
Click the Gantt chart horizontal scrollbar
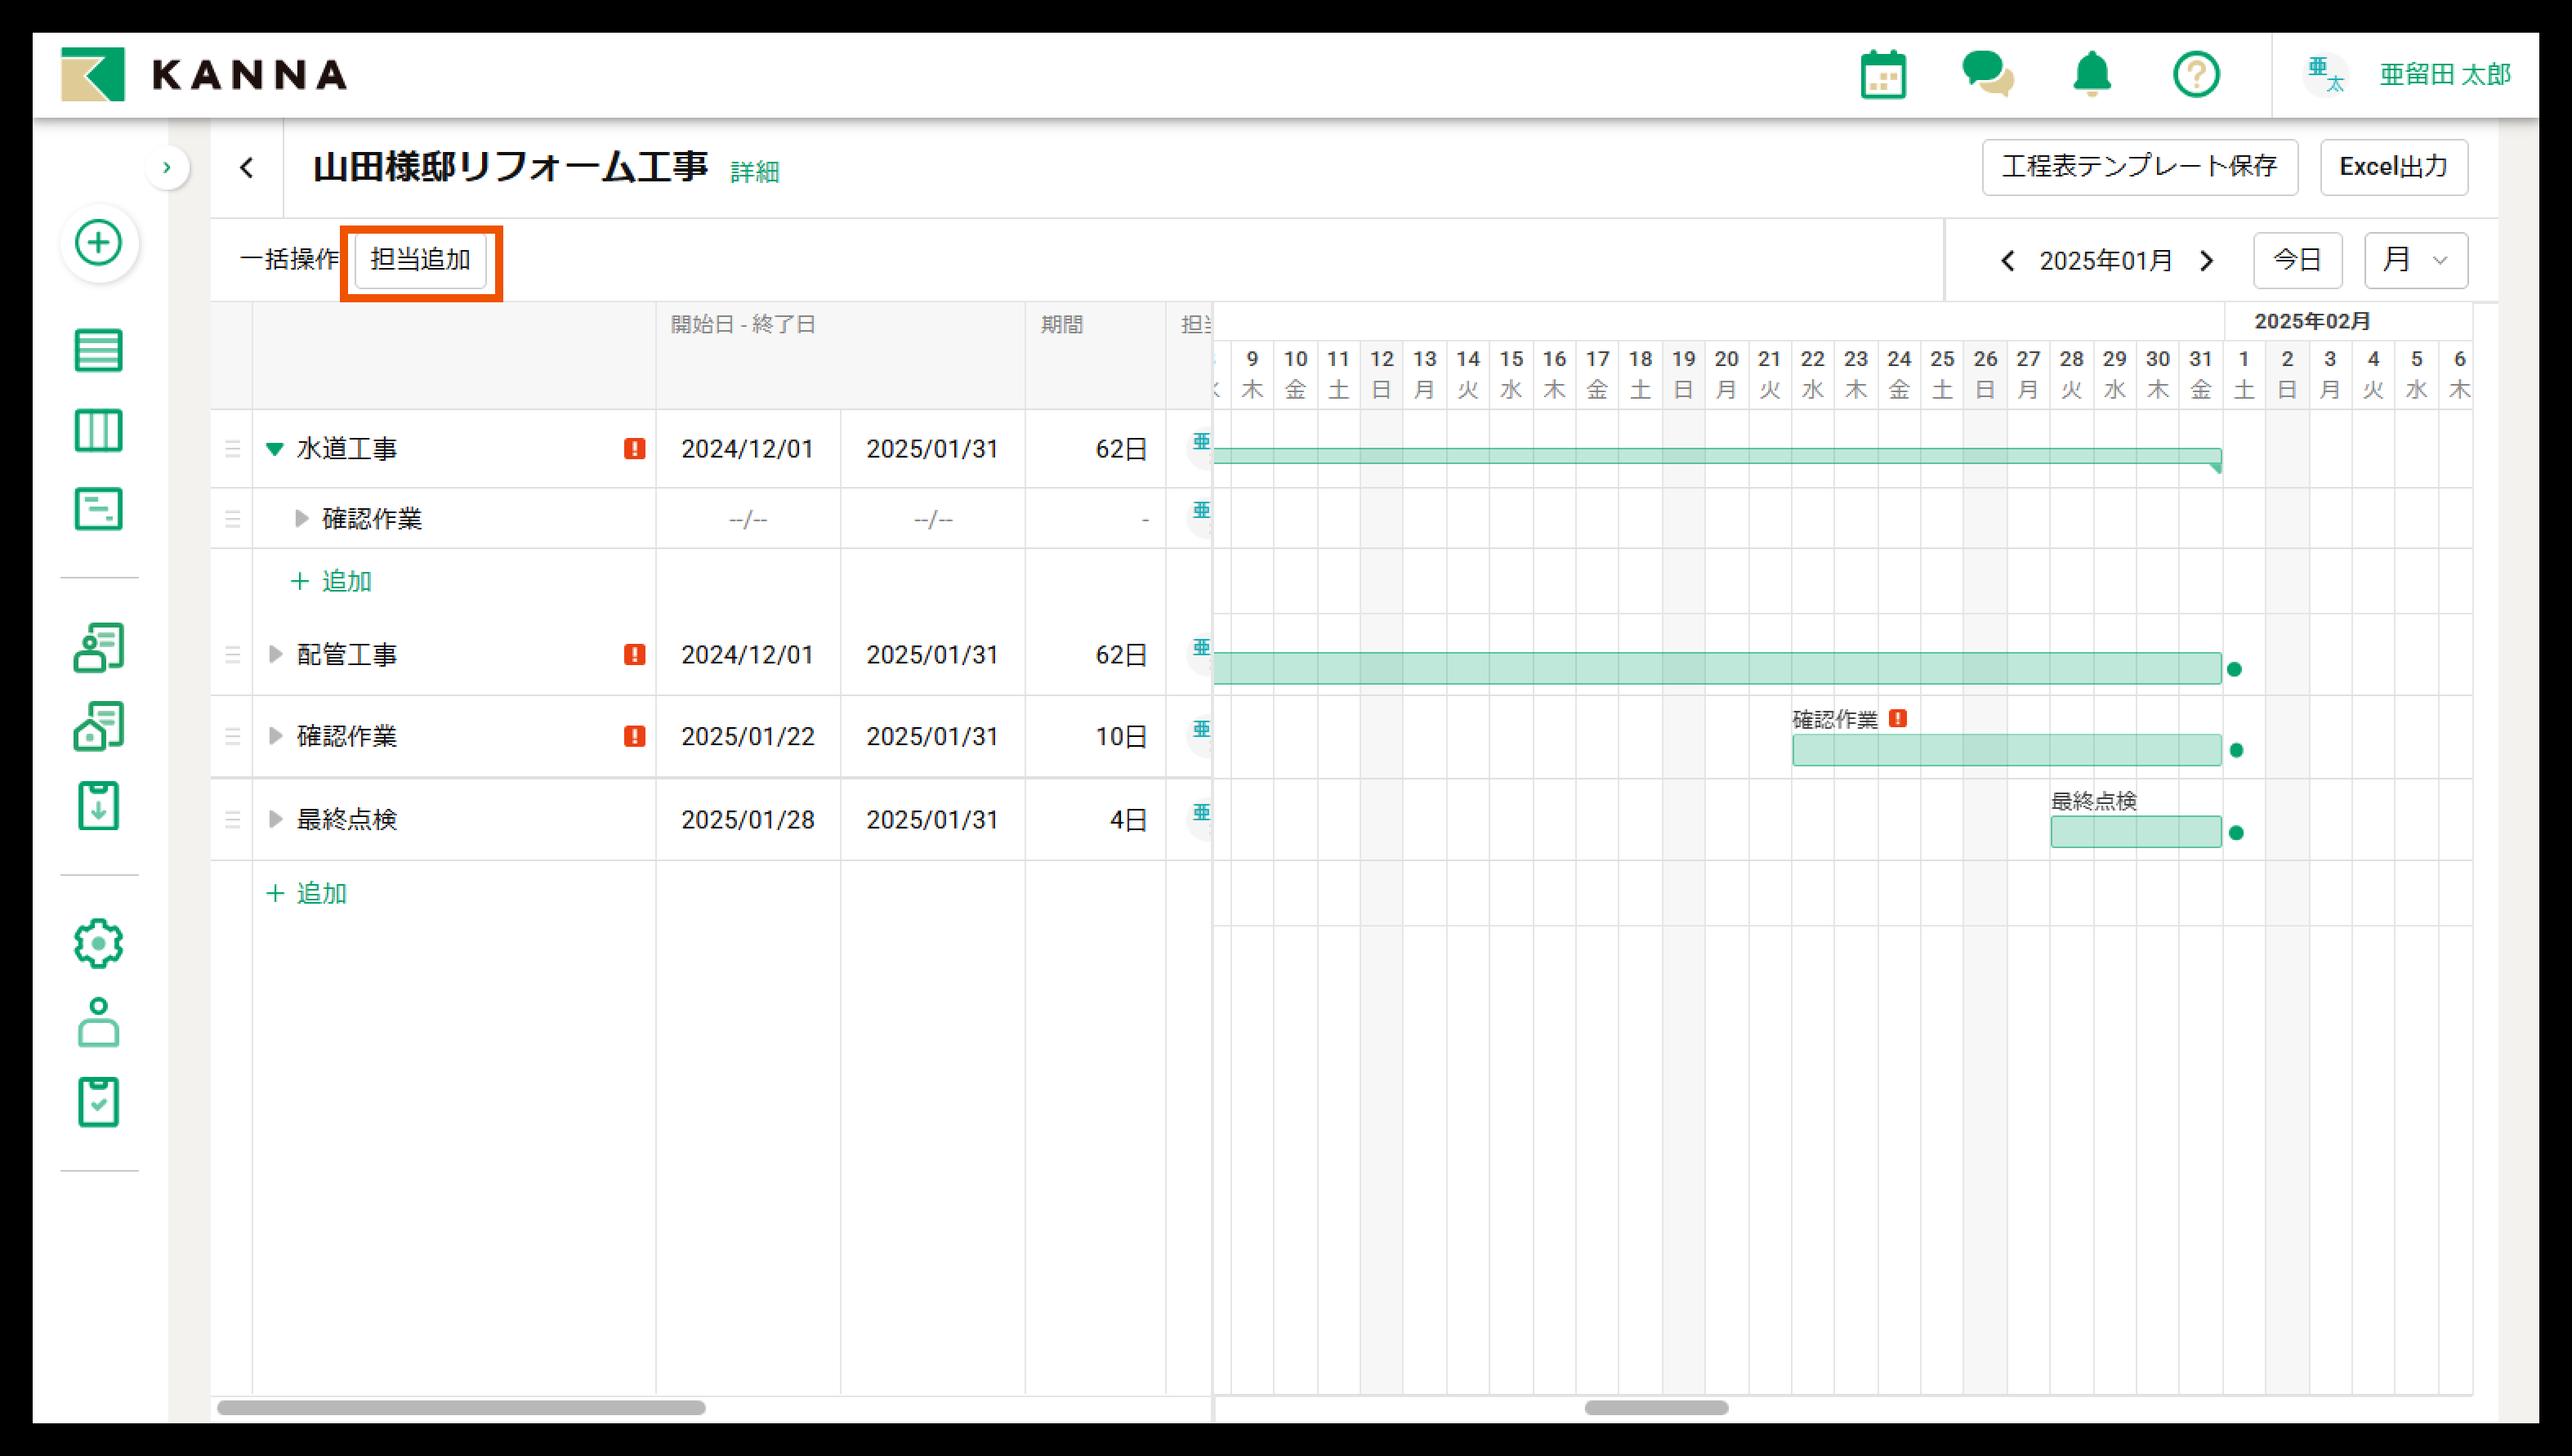[1656, 1408]
